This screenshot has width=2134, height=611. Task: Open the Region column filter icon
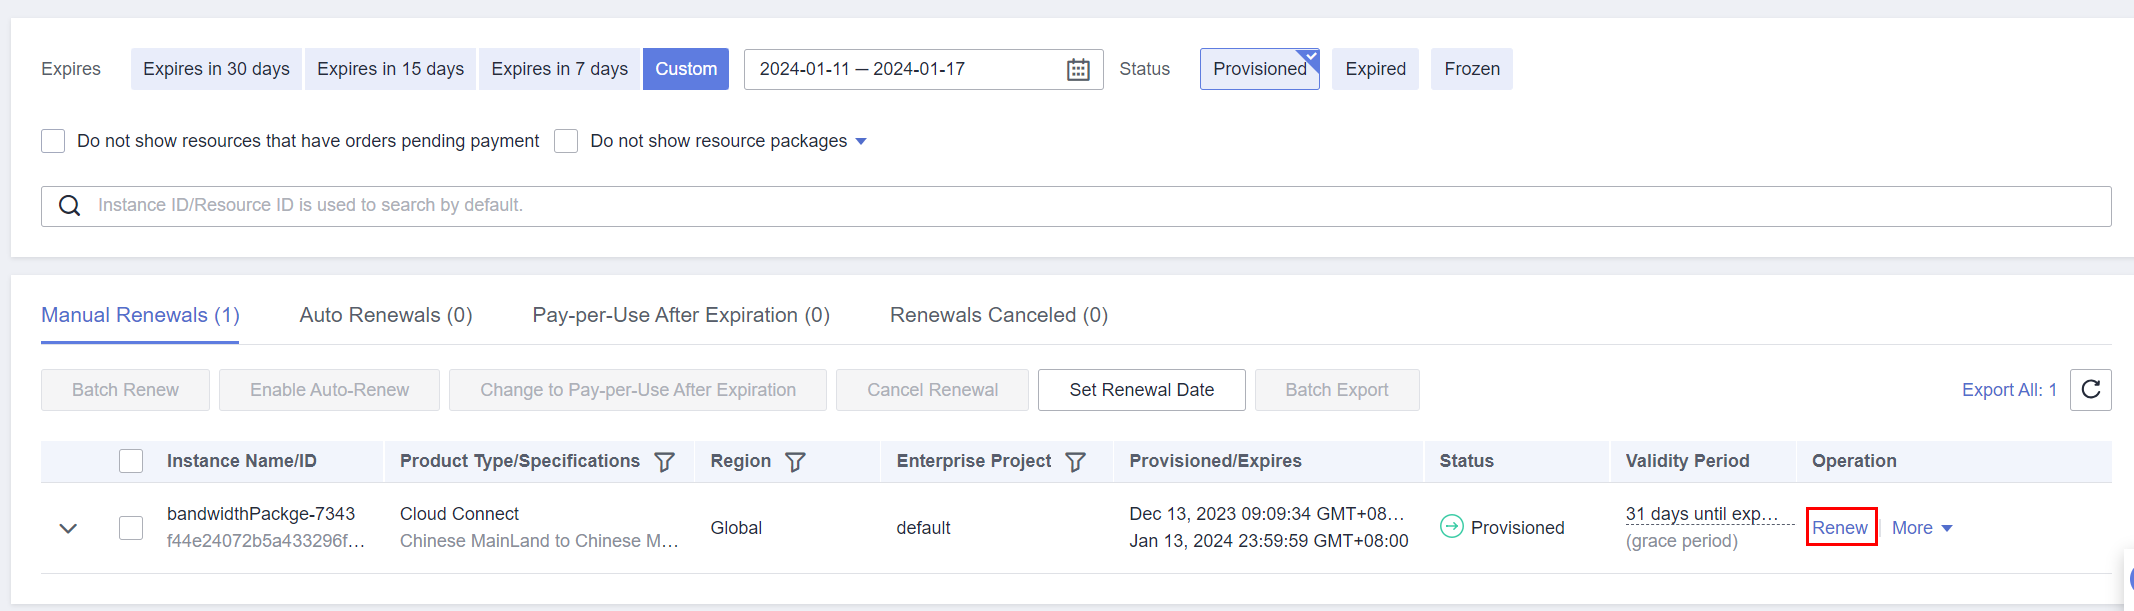coord(795,462)
